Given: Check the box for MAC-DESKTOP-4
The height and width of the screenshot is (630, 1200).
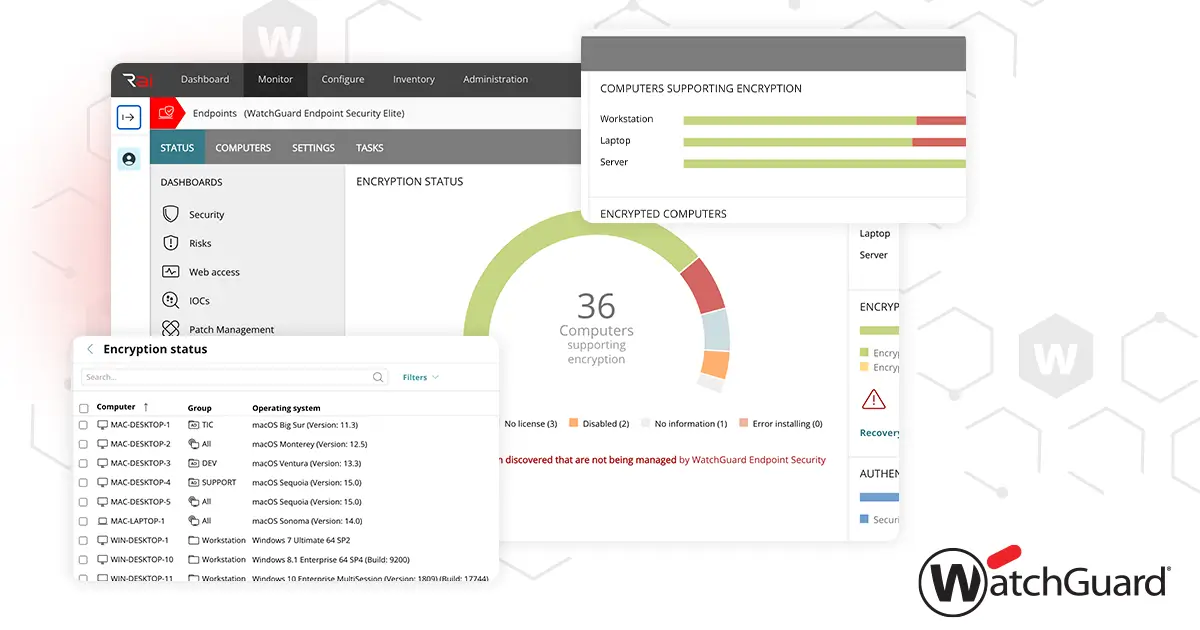Looking at the screenshot, I should point(84,482).
